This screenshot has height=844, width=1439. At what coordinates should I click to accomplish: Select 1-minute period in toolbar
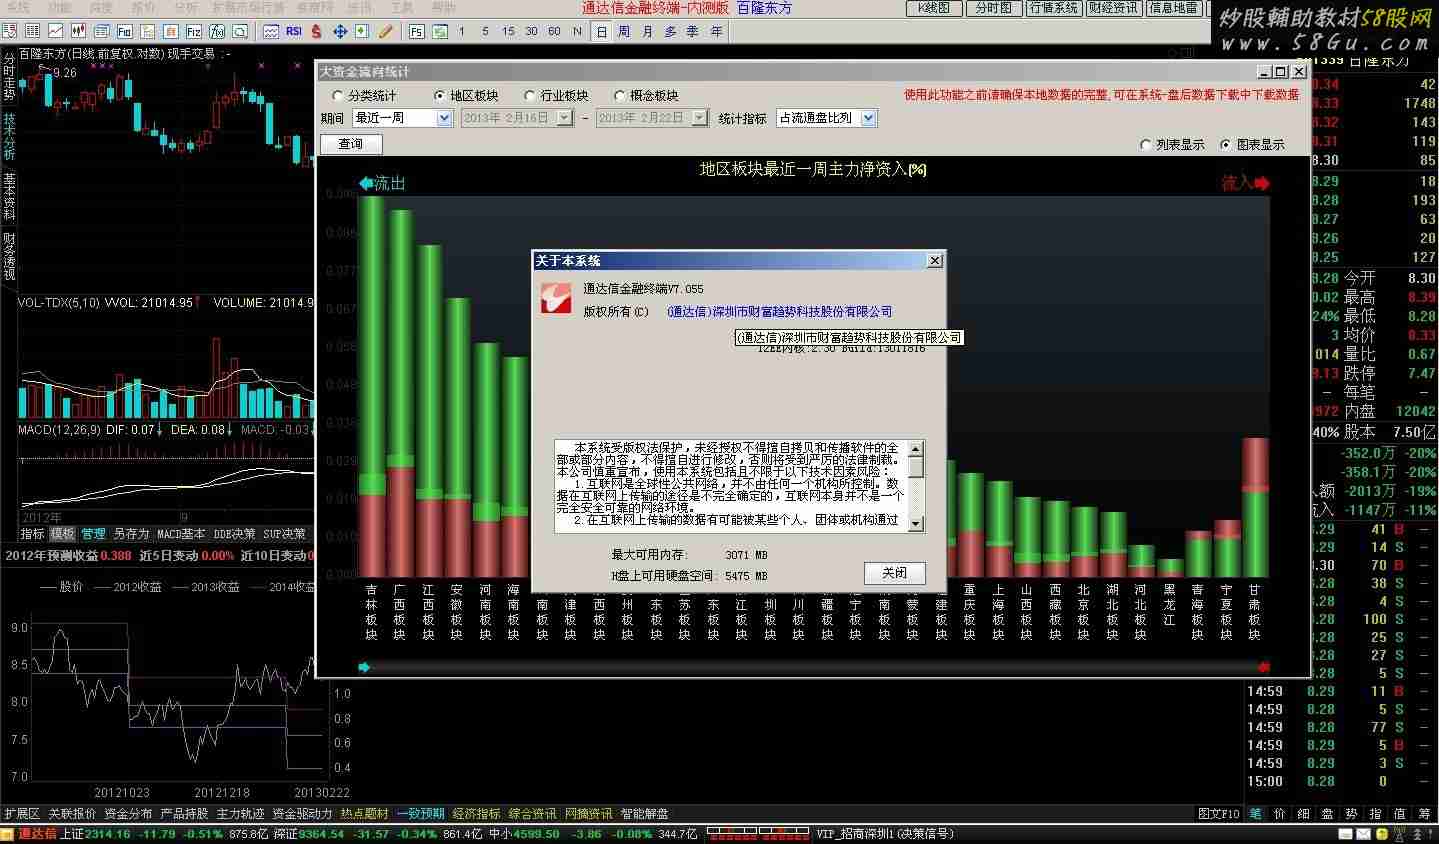tap(461, 31)
